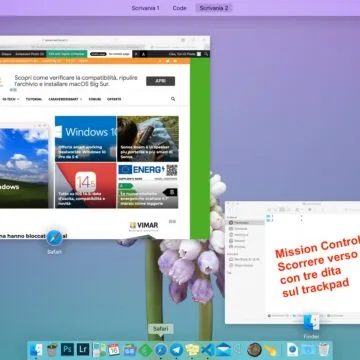Open the energy label article thumbnail

148,185
